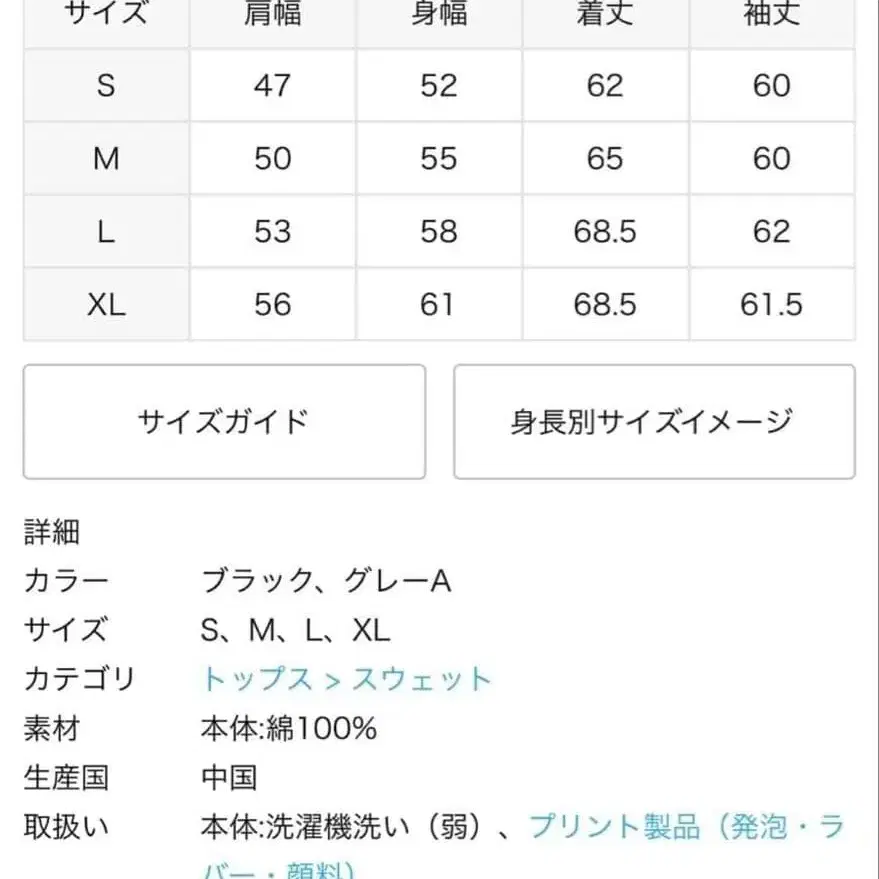Click the 身長別サイズイメージ button
Viewport: 879px width, 879px height.
point(655,420)
